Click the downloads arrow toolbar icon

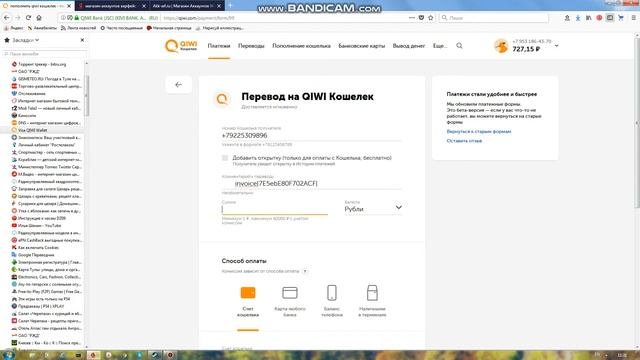pyautogui.click(x=578, y=18)
